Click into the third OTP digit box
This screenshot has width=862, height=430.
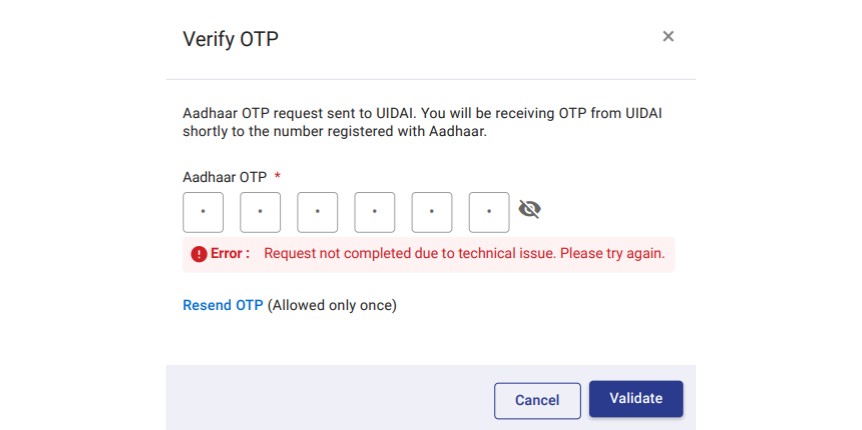[317, 212]
